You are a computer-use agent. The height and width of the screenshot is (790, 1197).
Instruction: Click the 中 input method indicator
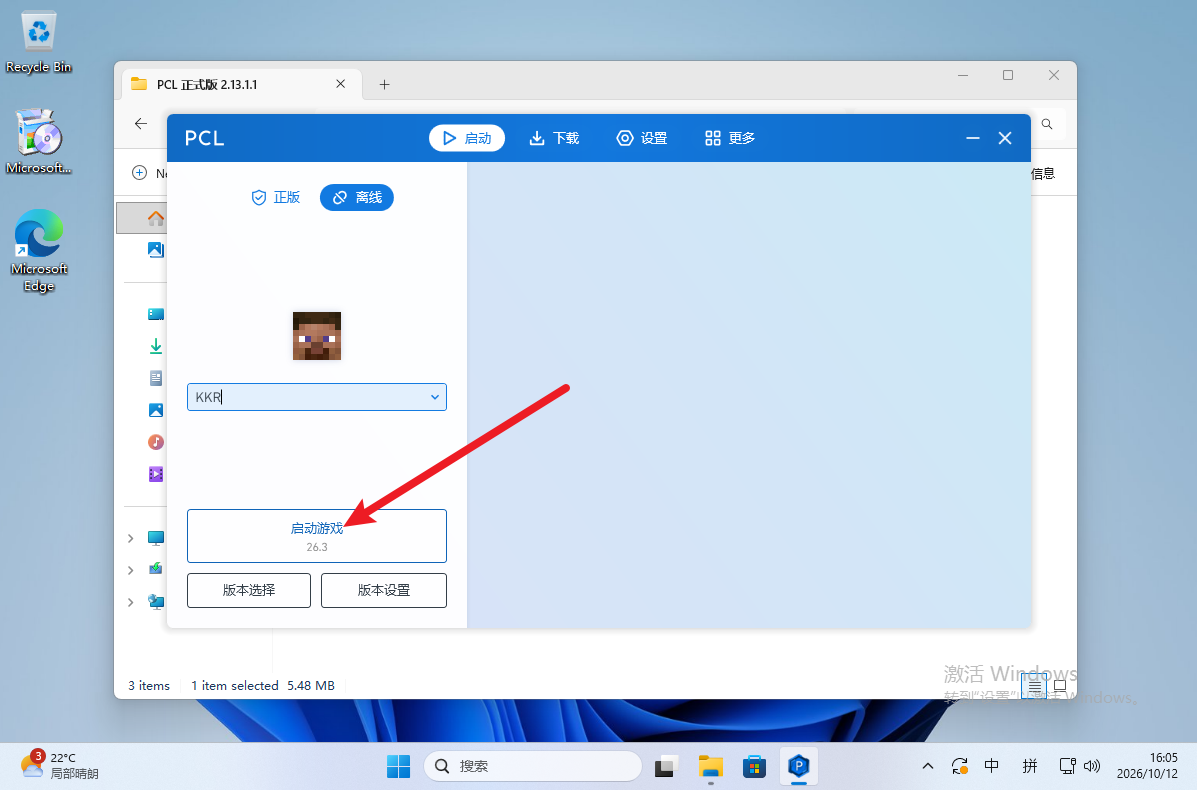[x=992, y=766]
